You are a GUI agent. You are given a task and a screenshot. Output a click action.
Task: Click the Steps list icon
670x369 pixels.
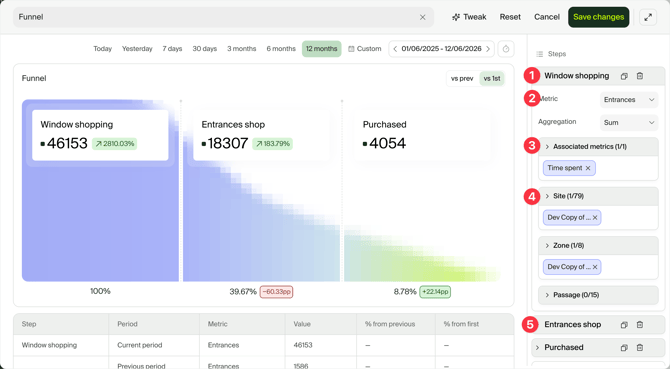540,54
